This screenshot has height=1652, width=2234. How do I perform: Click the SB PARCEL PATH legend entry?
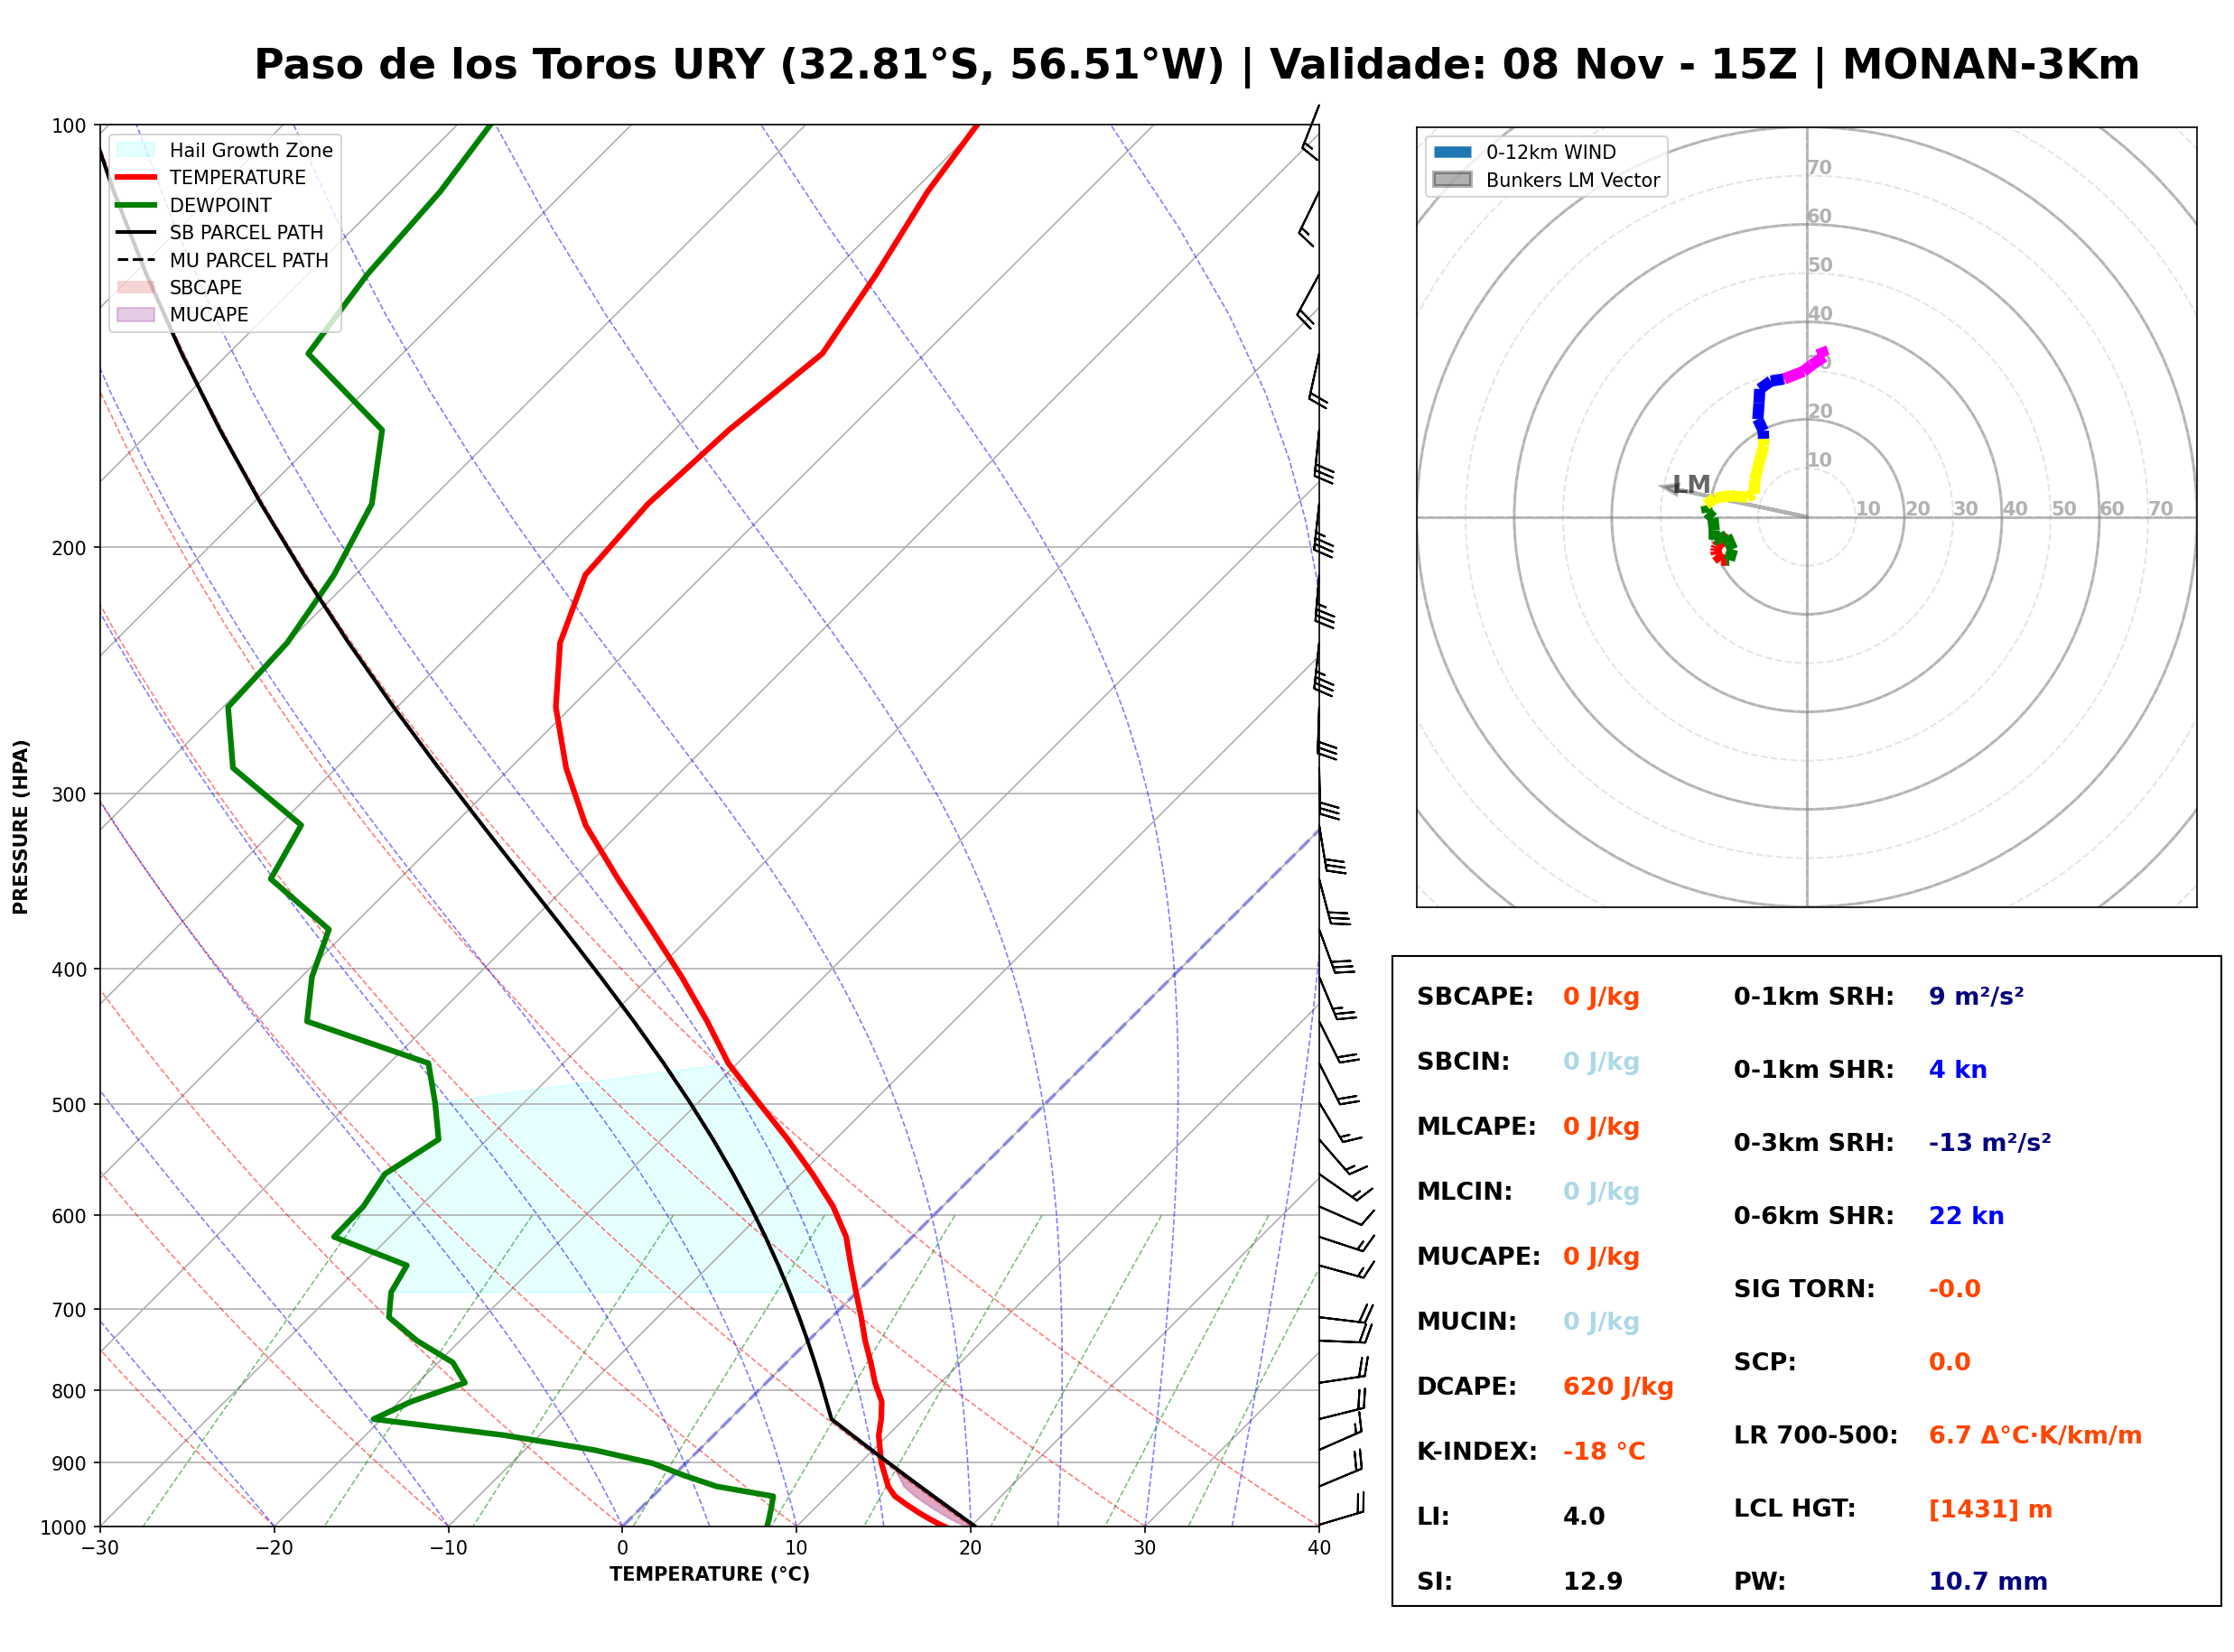220,232
